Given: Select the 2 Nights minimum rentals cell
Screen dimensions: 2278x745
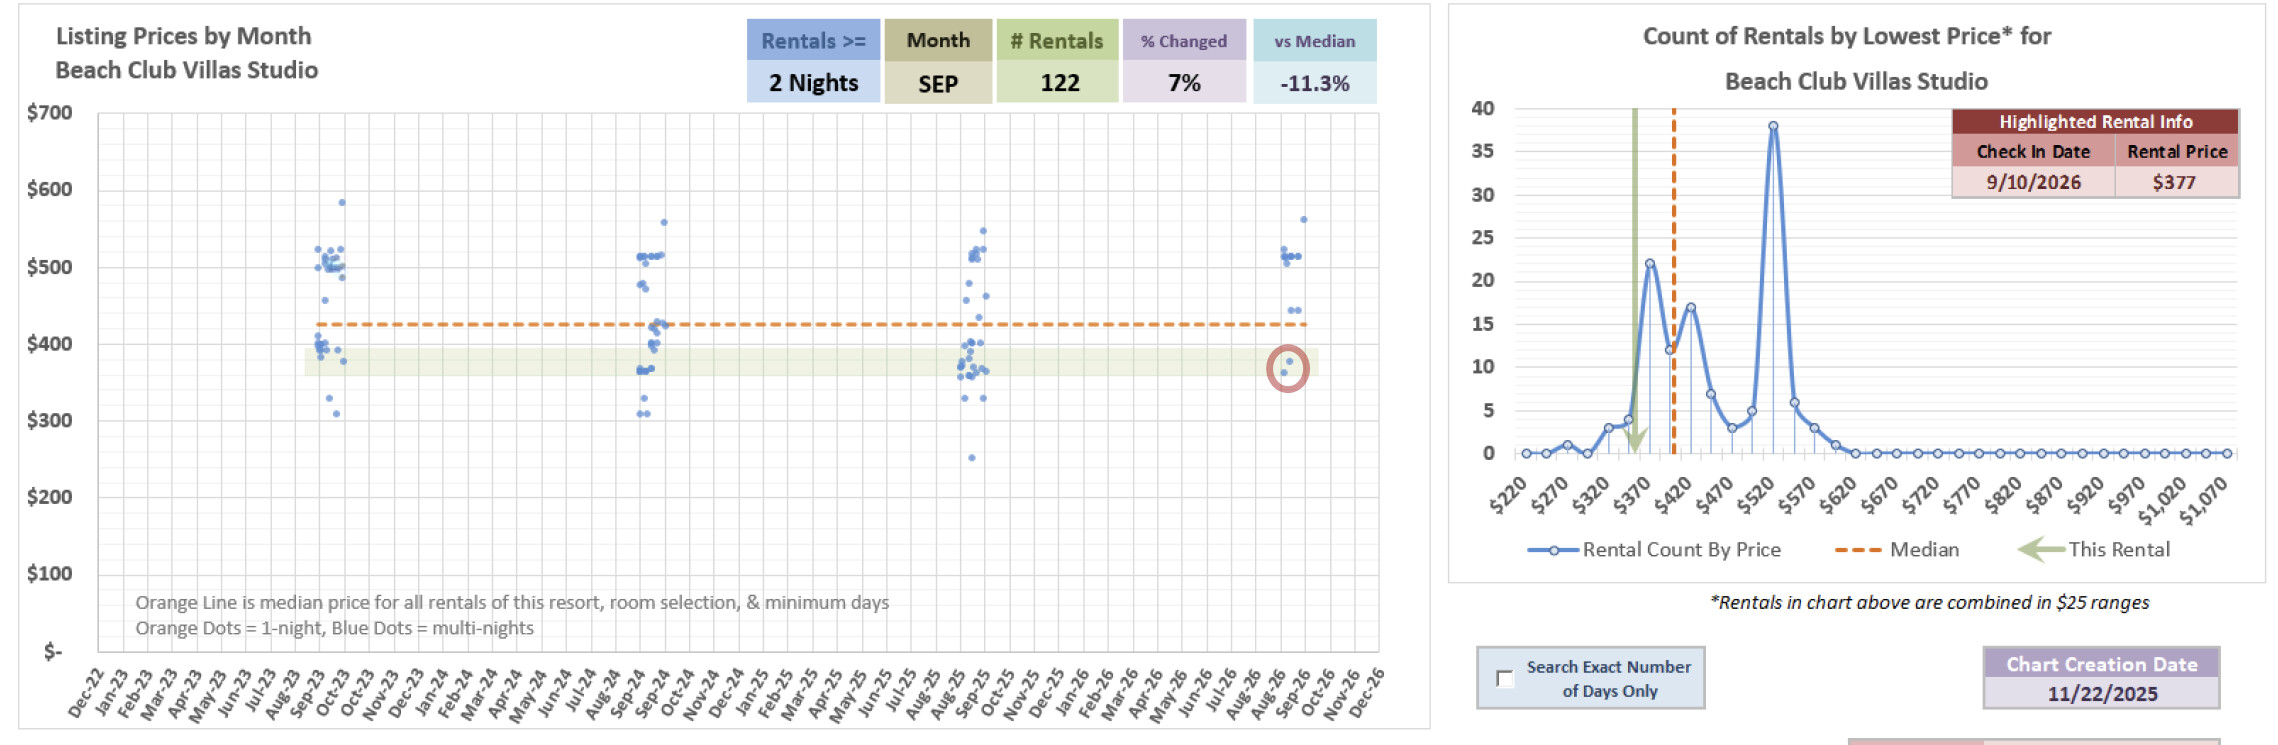Looking at the screenshot, I should pos(813,83).
